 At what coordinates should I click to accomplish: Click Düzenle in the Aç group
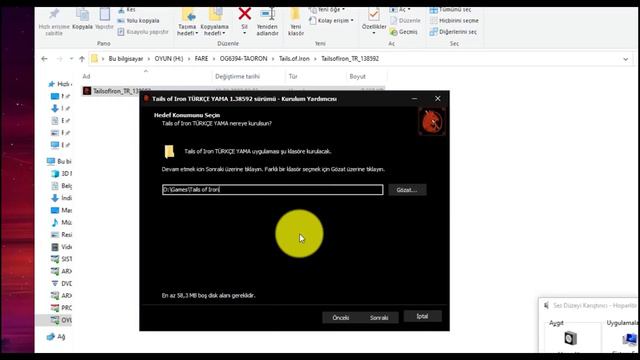405,20
